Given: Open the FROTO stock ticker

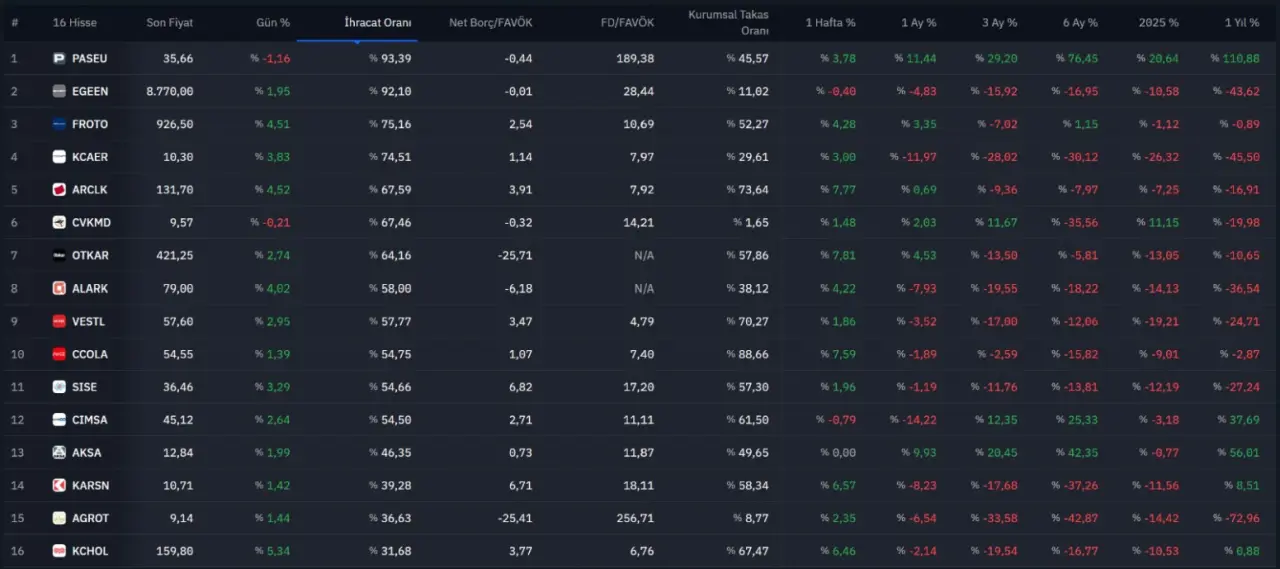Looking at the screenshot, I should (x=90, y=125).
